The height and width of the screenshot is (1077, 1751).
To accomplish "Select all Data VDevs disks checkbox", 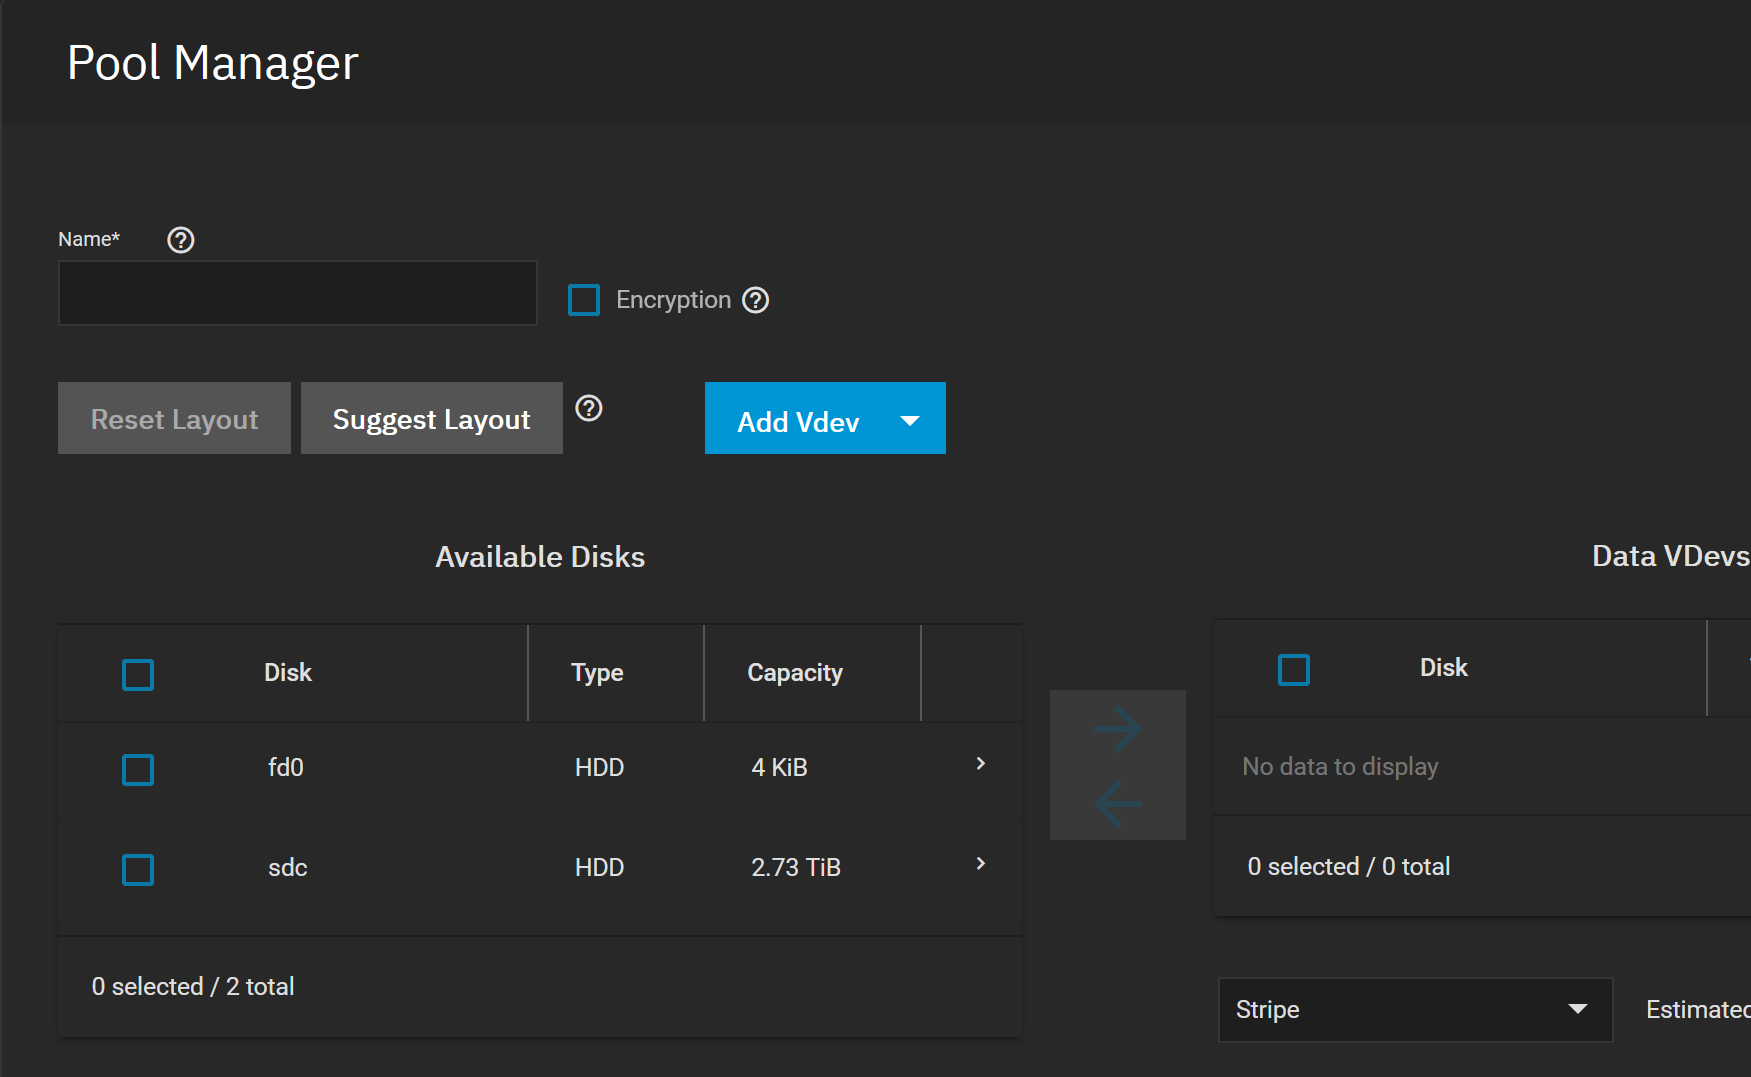I will pyautogui.click(x=1293, y=669).
